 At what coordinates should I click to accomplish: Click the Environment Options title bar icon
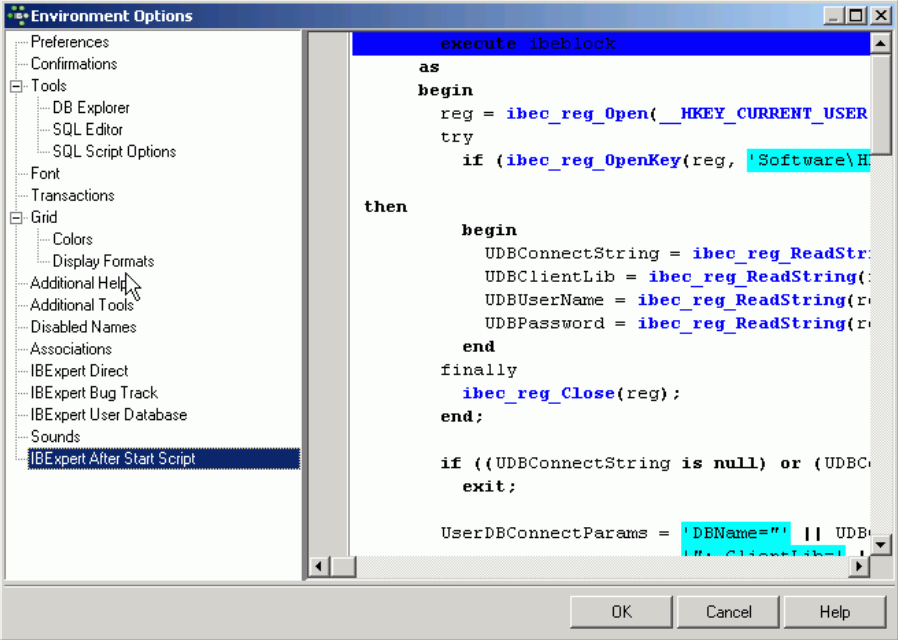(x=16, y=16)
